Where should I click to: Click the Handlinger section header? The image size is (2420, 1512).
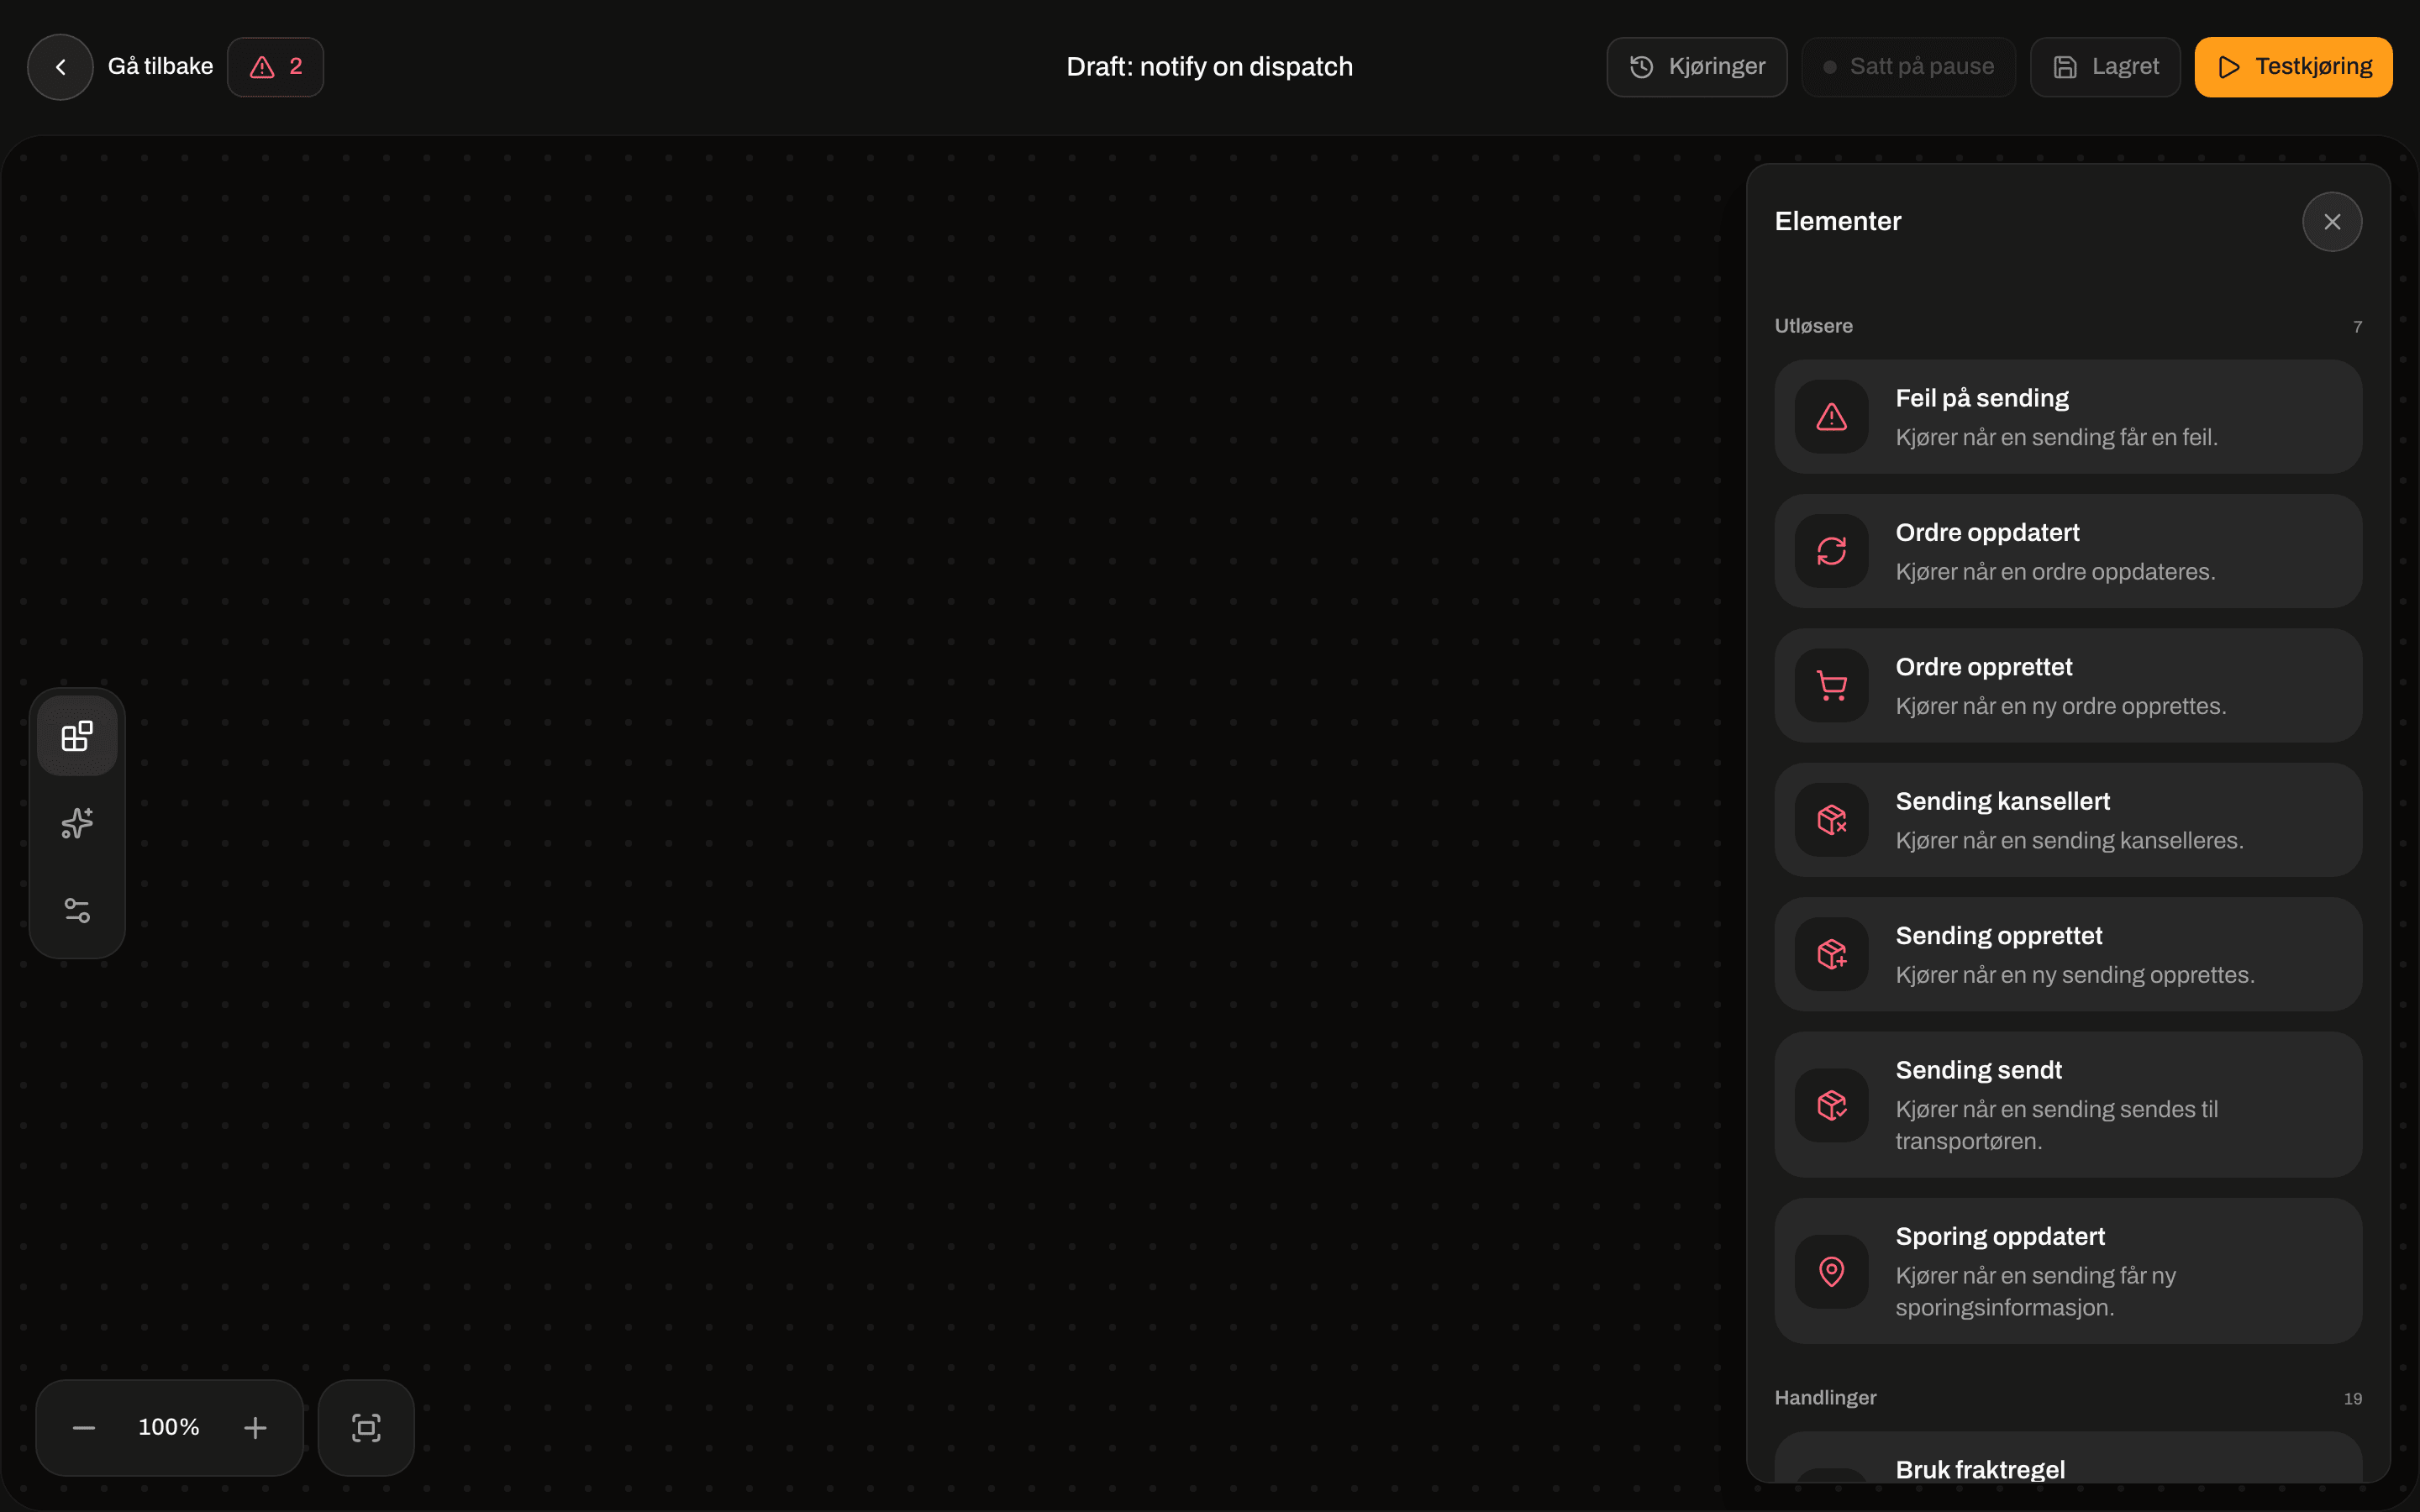[1825, 1398]
